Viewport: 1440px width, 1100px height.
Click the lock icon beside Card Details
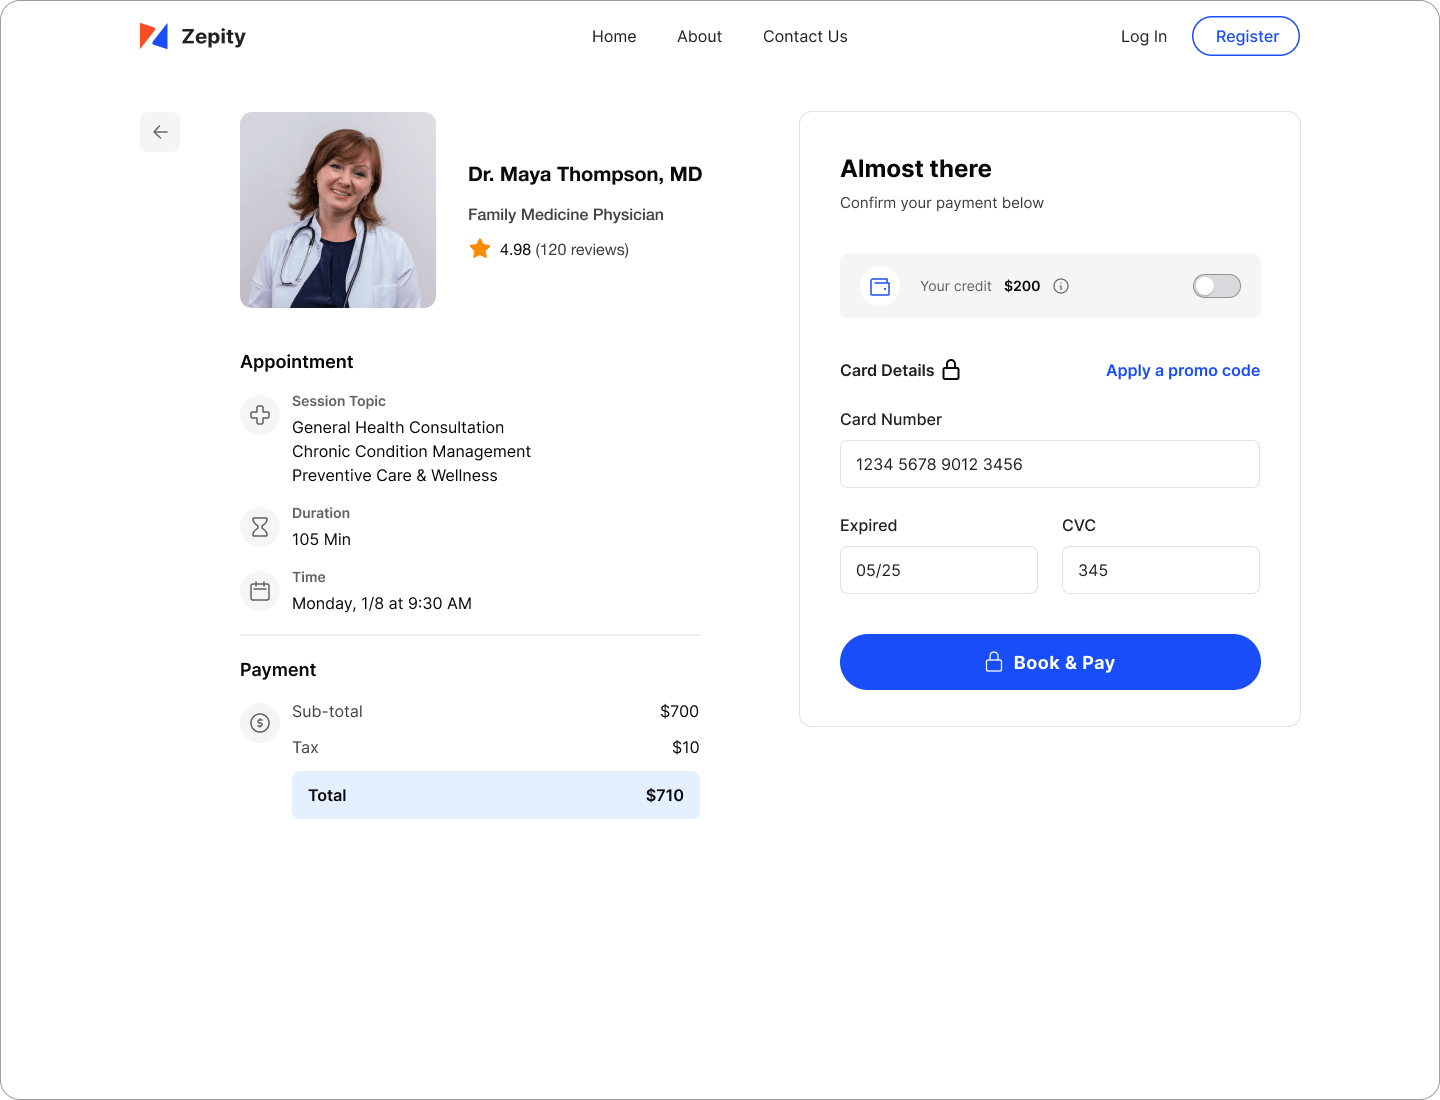tap(951, 370)
